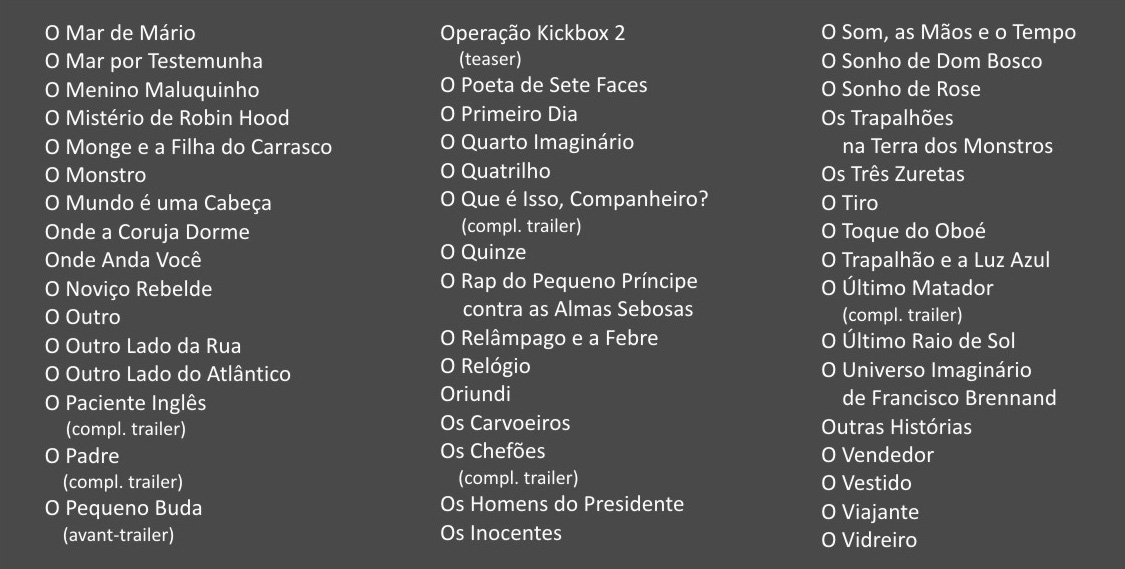Click O Paciente Inglês title
The width and height of the screenshot is (1125, 569).
126,403
